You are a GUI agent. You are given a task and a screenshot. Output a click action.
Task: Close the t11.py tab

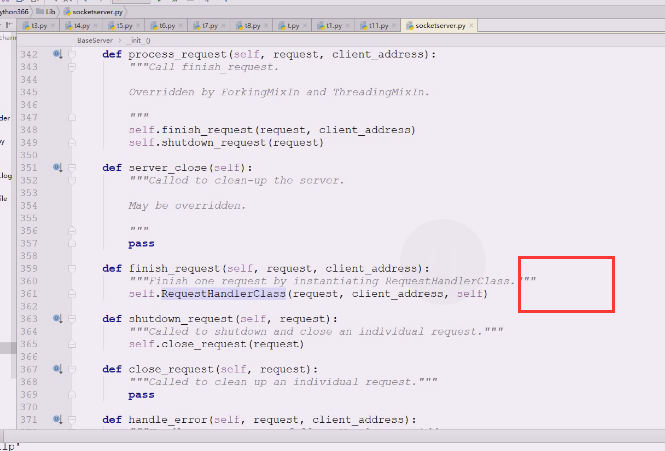(394, 26)
